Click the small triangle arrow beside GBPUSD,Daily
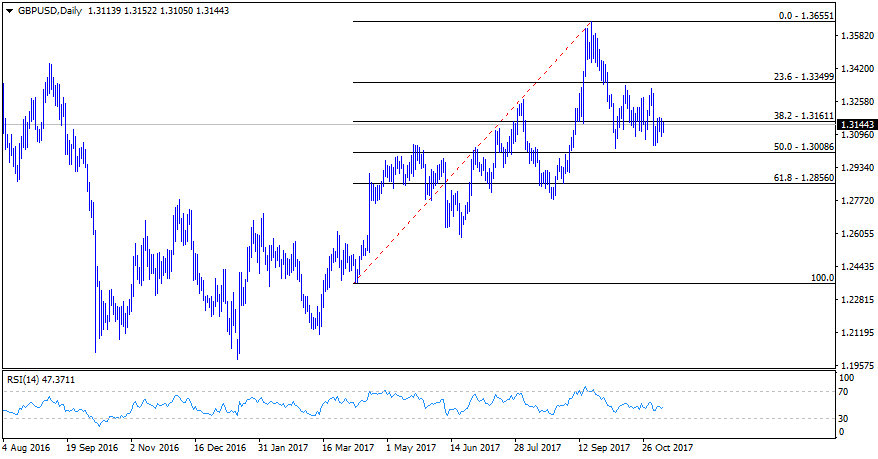Viewport: 878px width, 459px height. click(x=9, y=8)
